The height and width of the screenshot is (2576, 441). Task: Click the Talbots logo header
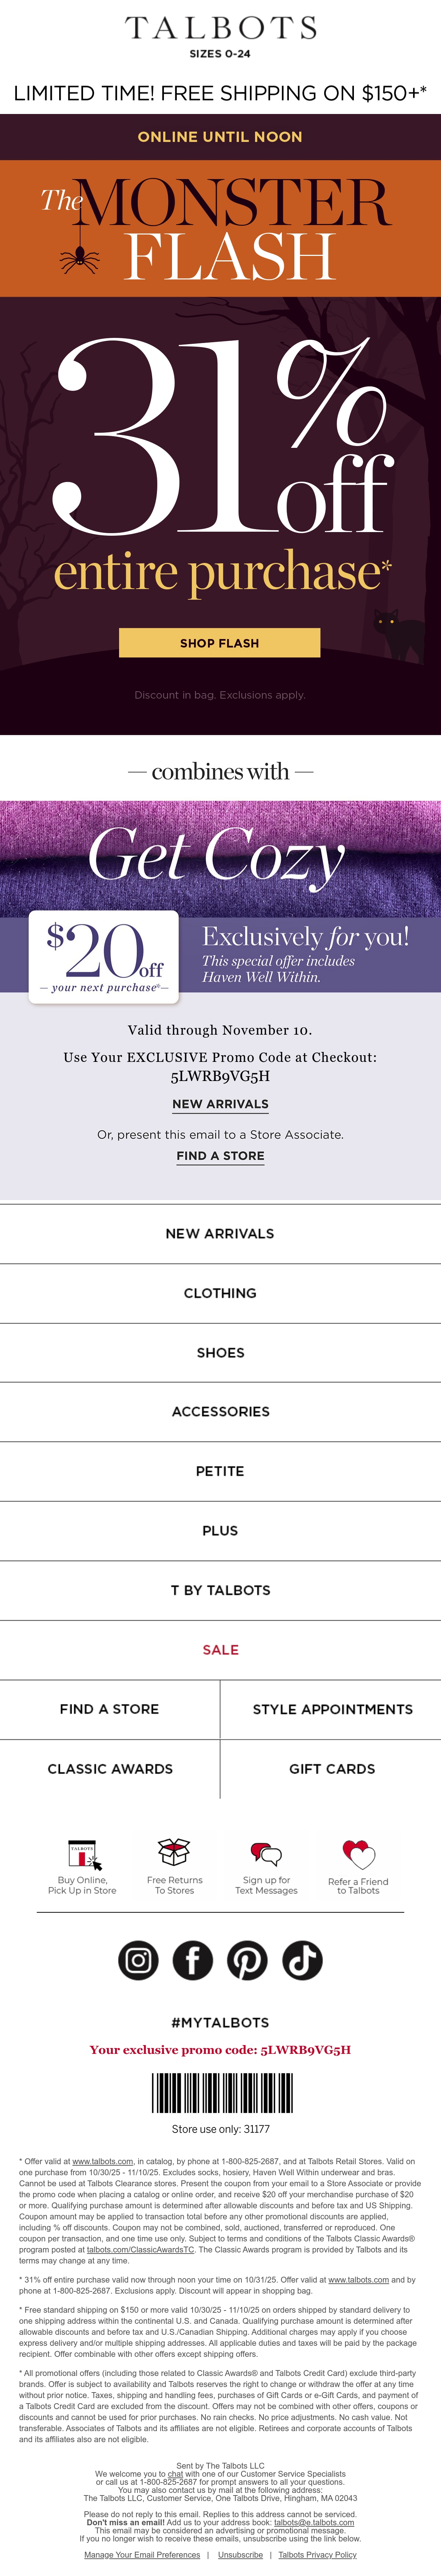(220, 28)
